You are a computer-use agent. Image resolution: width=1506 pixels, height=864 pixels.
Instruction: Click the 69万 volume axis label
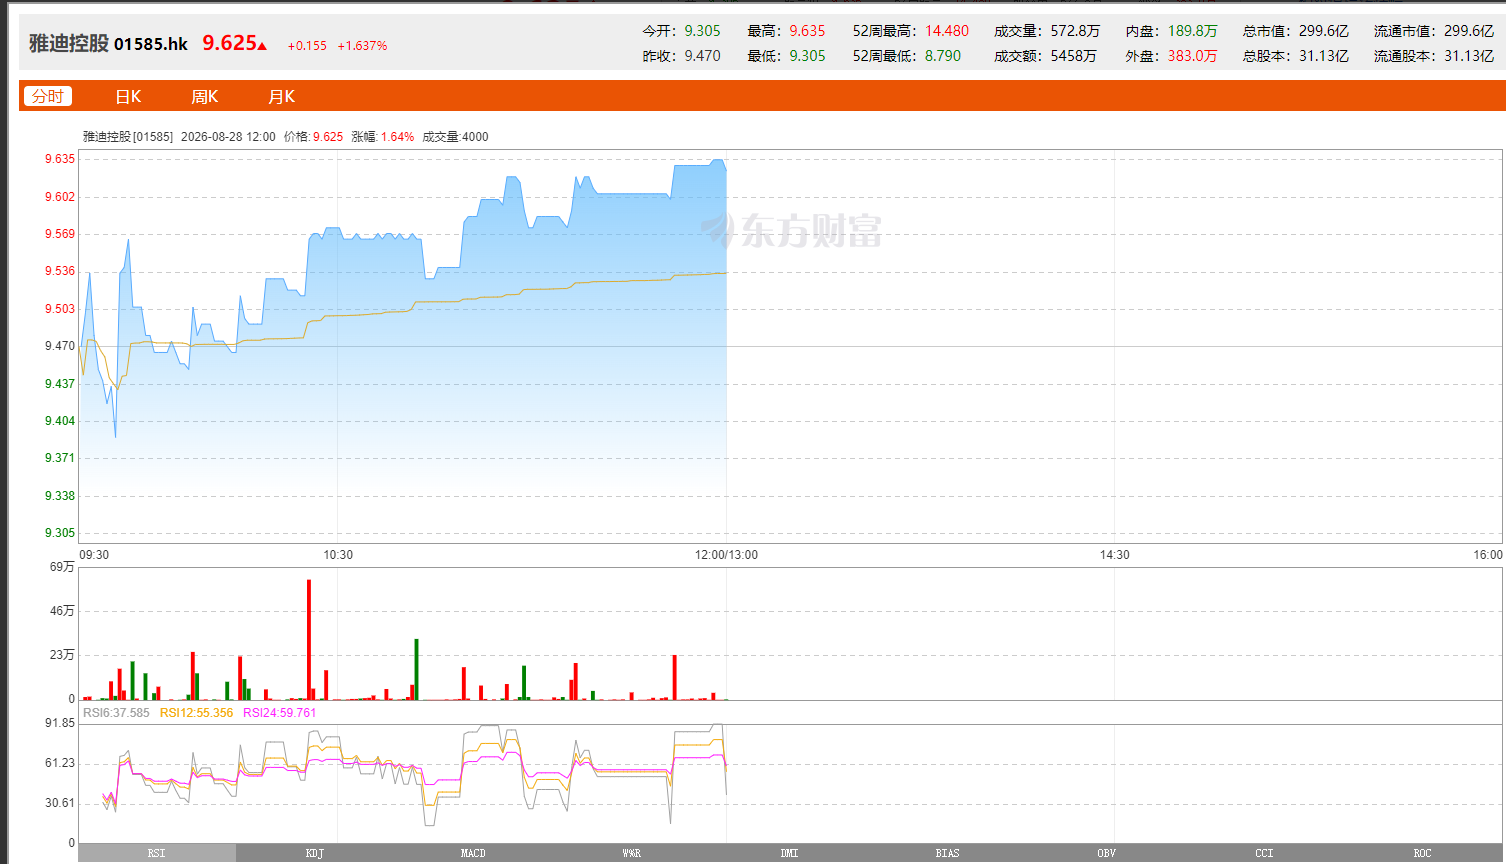pyautogui.click(x=62, y=567)
